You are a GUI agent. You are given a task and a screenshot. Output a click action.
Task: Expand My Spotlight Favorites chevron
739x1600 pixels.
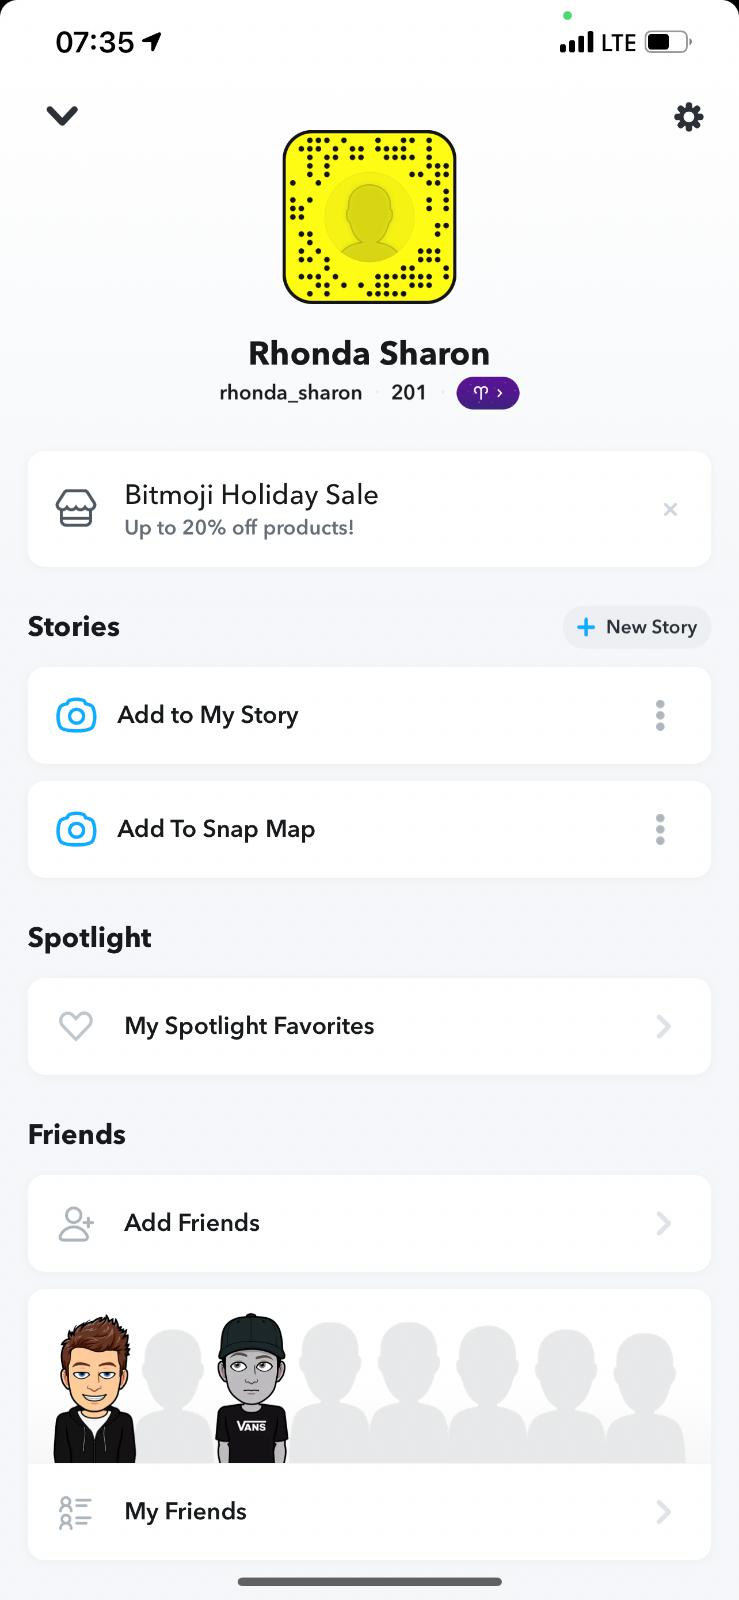tap(663, 1026)
